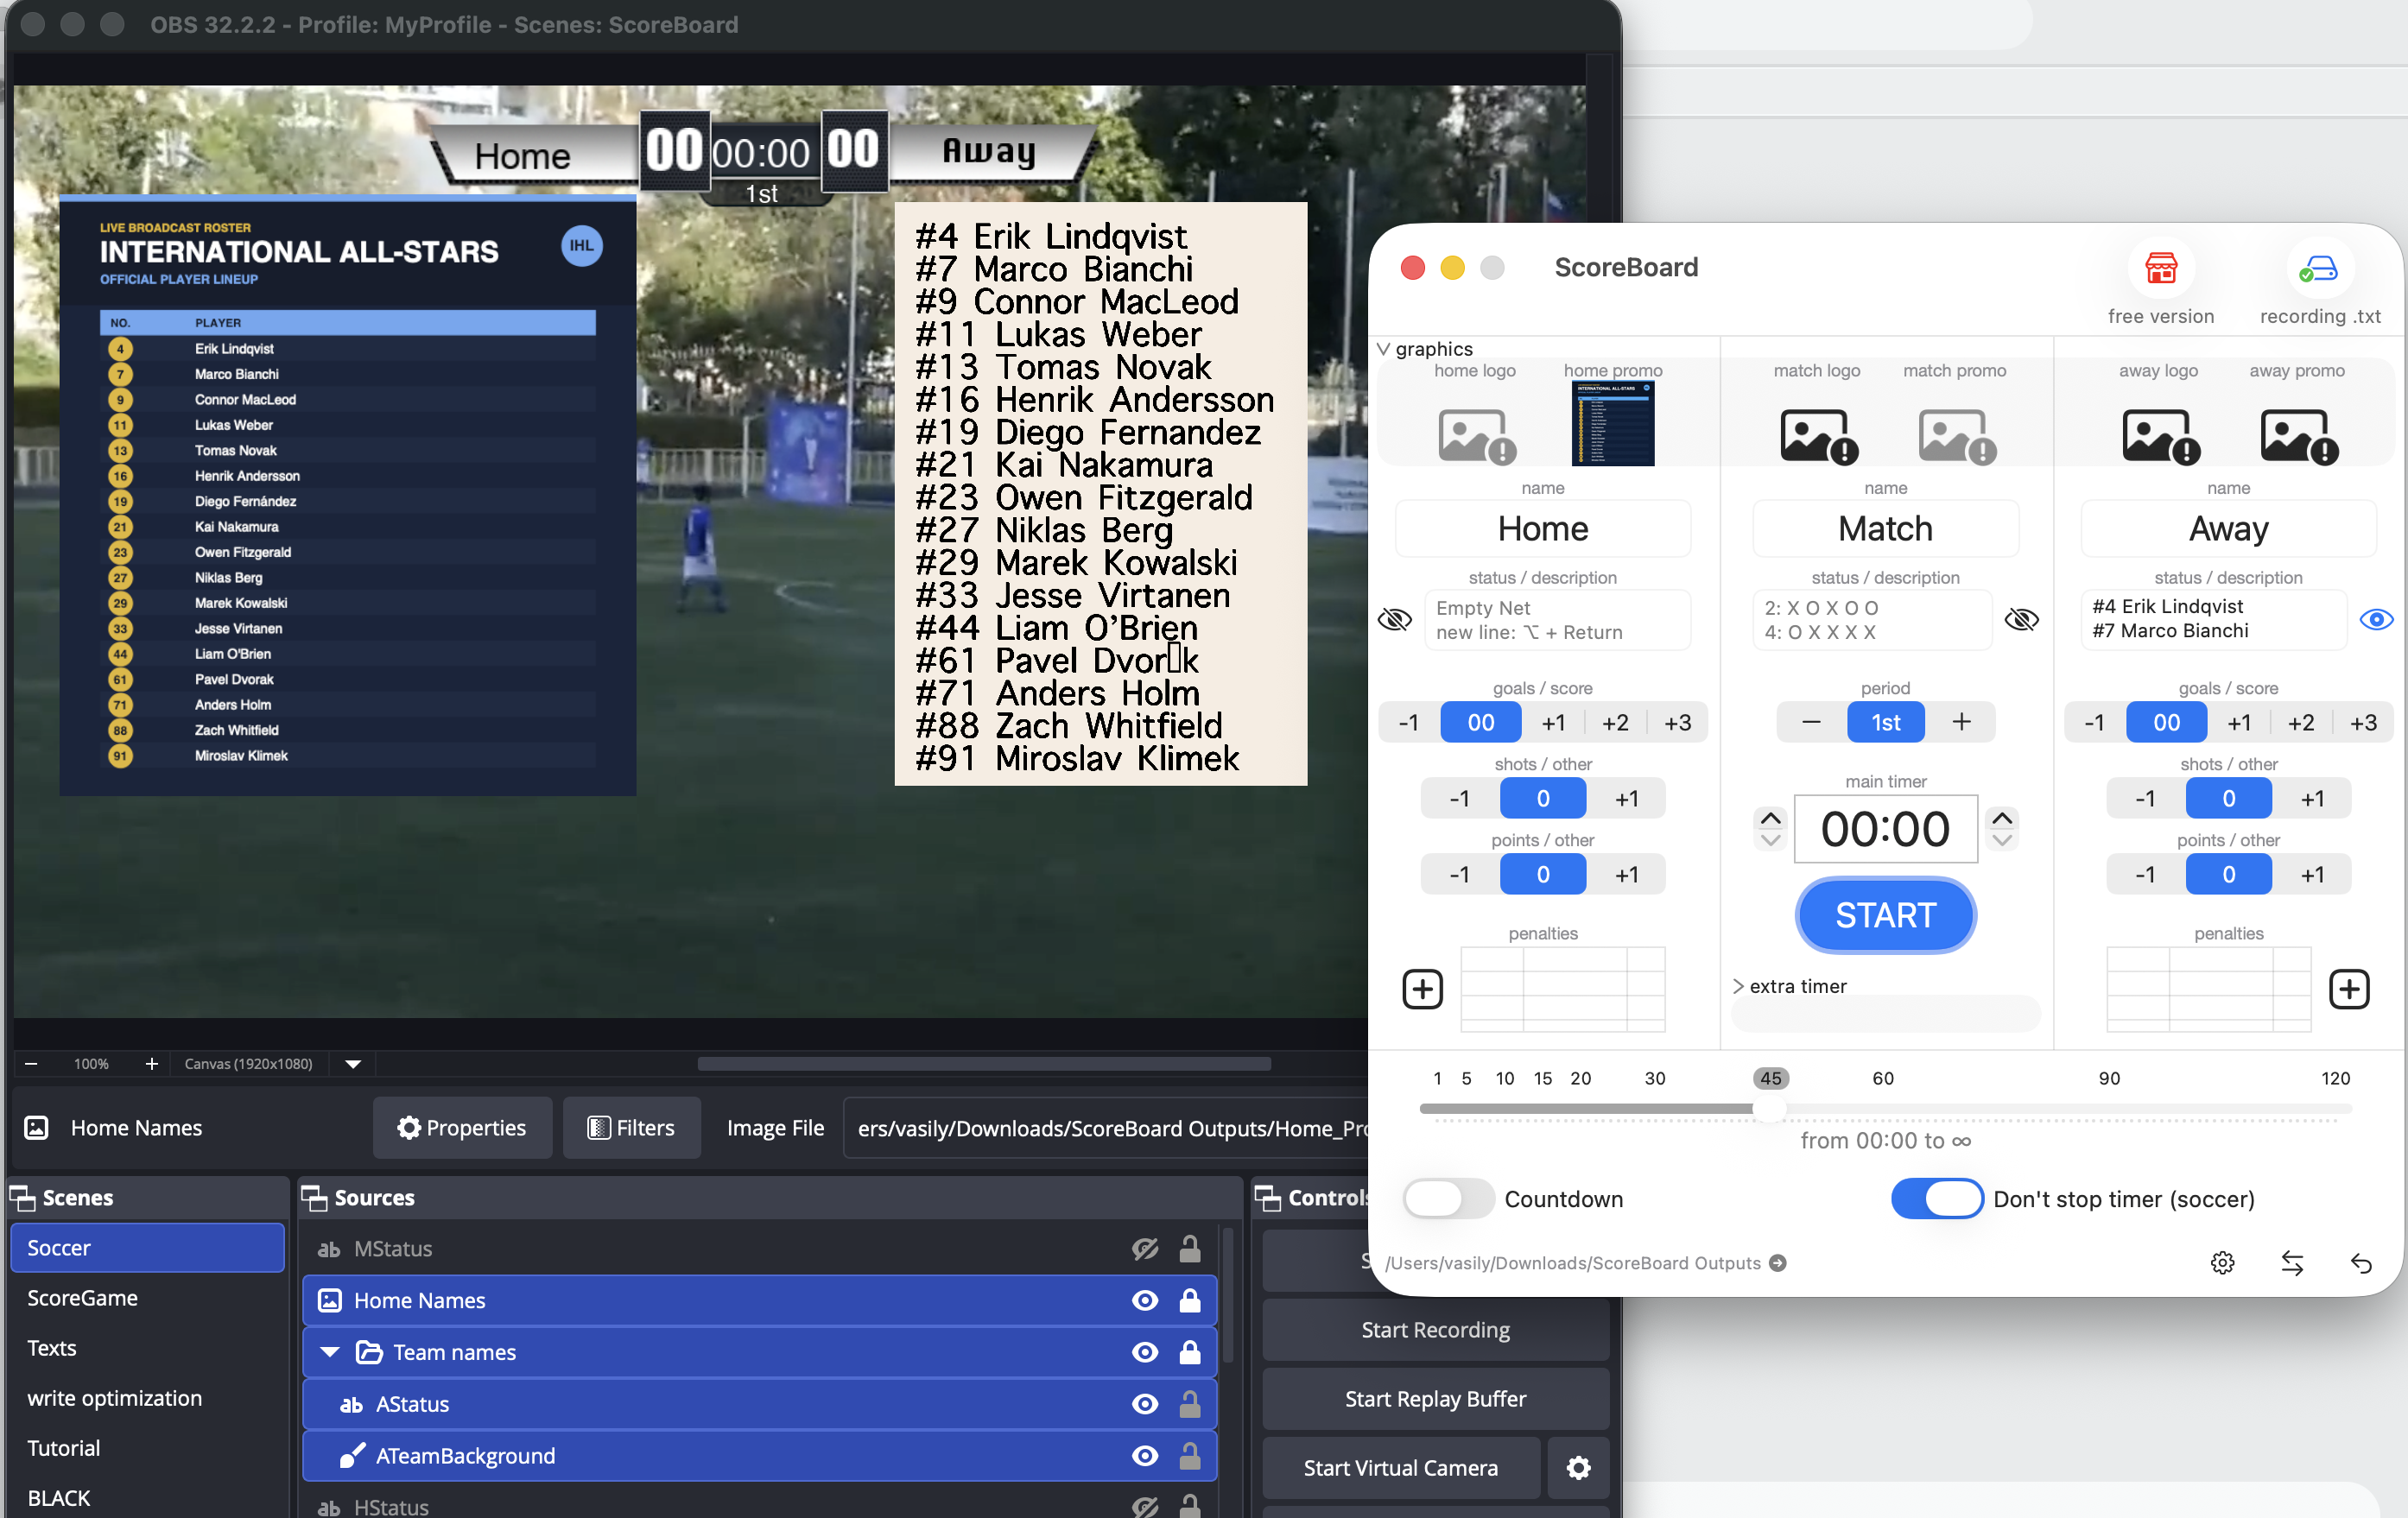Image resolution: width=2408 pixels, height=1518 pixels.
Task: Open source Properties button
Action: coord(462,1127)
